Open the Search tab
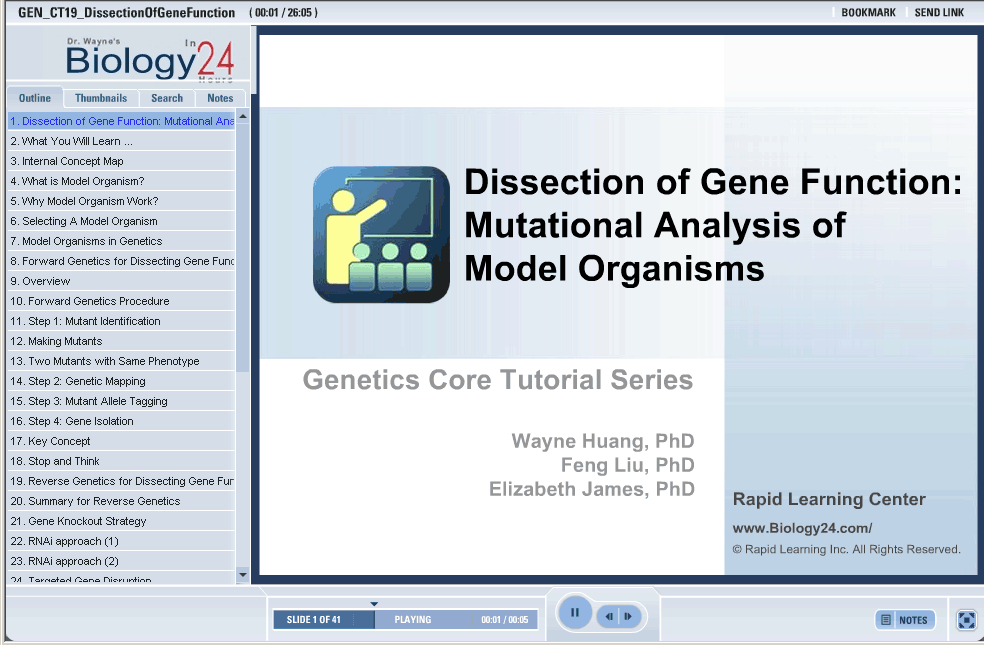984x645 pixels. 167,98
